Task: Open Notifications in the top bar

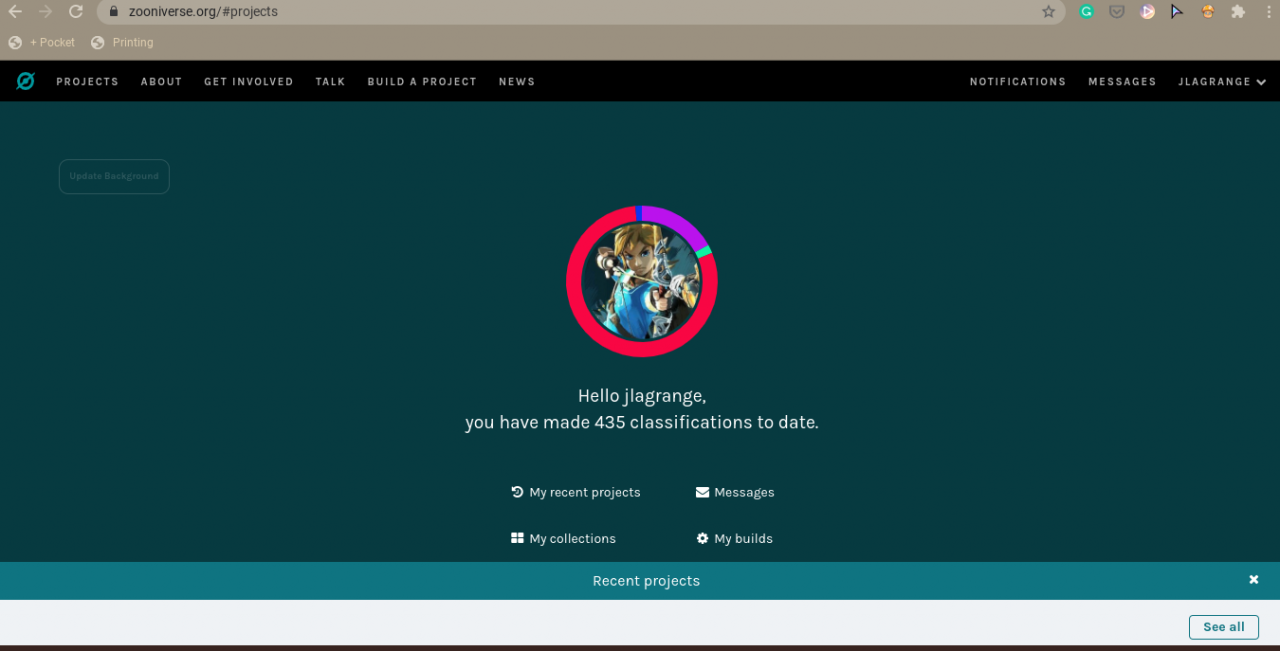Action: (1018, 82)
